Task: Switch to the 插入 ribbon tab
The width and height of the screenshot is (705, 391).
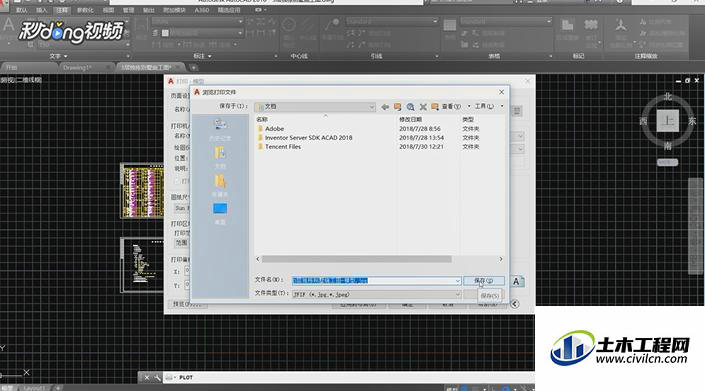Action: point(41,10)
